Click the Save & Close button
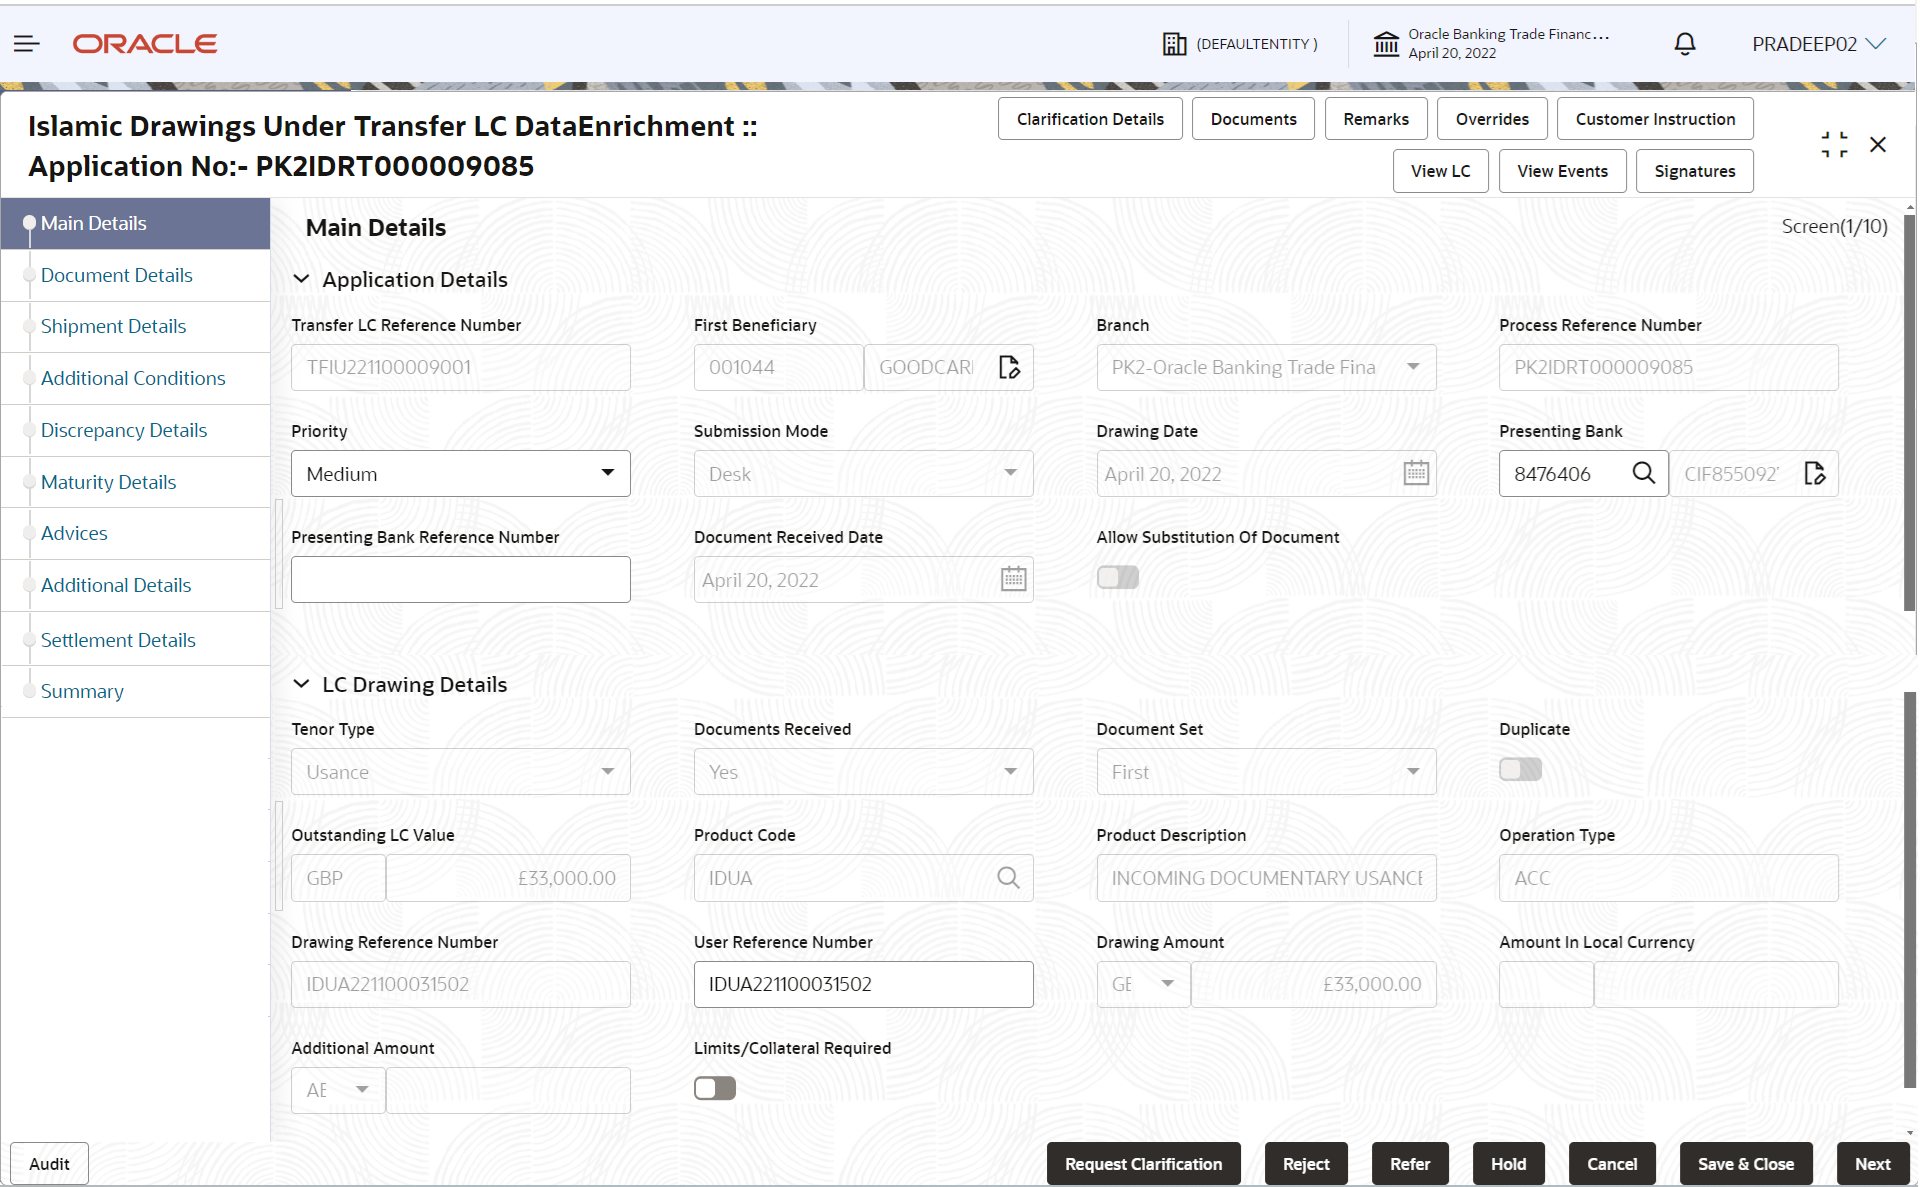 pyautogui.click(x=1745, y=1164)
